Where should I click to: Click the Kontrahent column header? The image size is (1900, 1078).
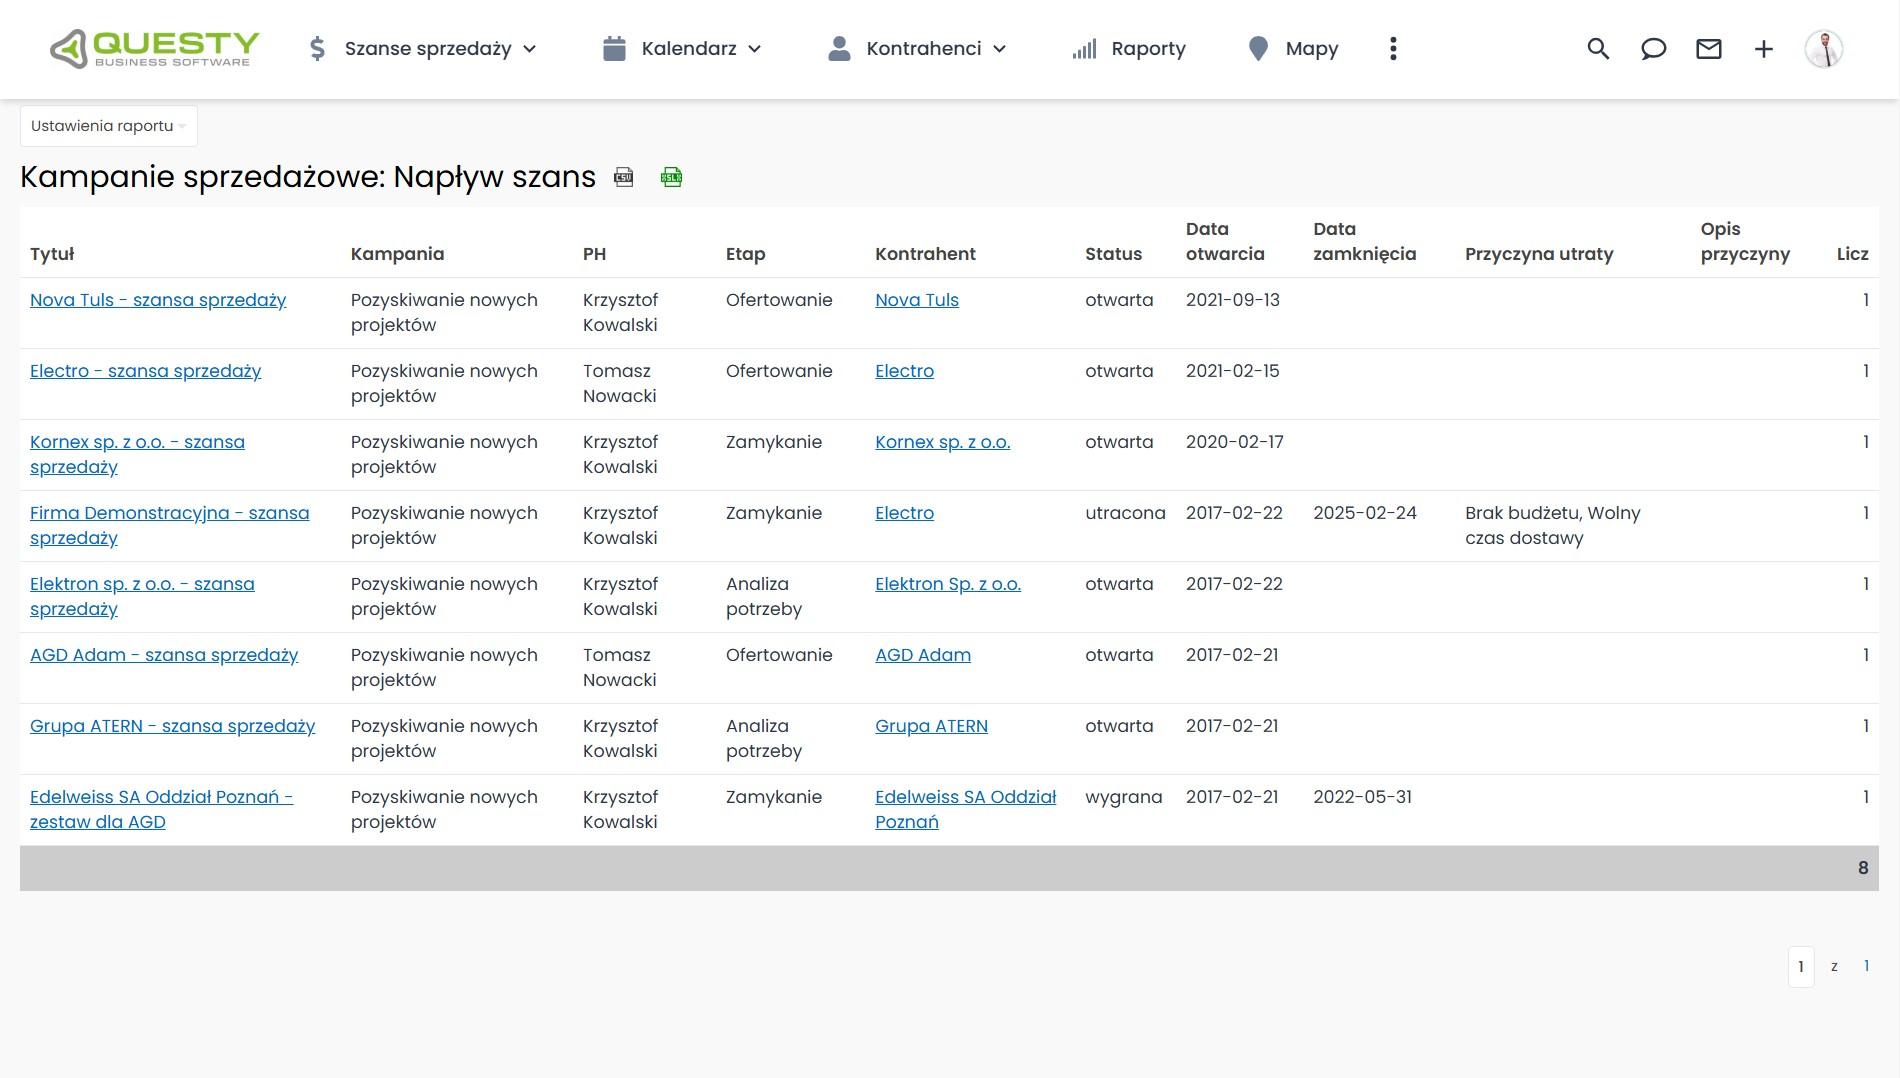[925, 254]
